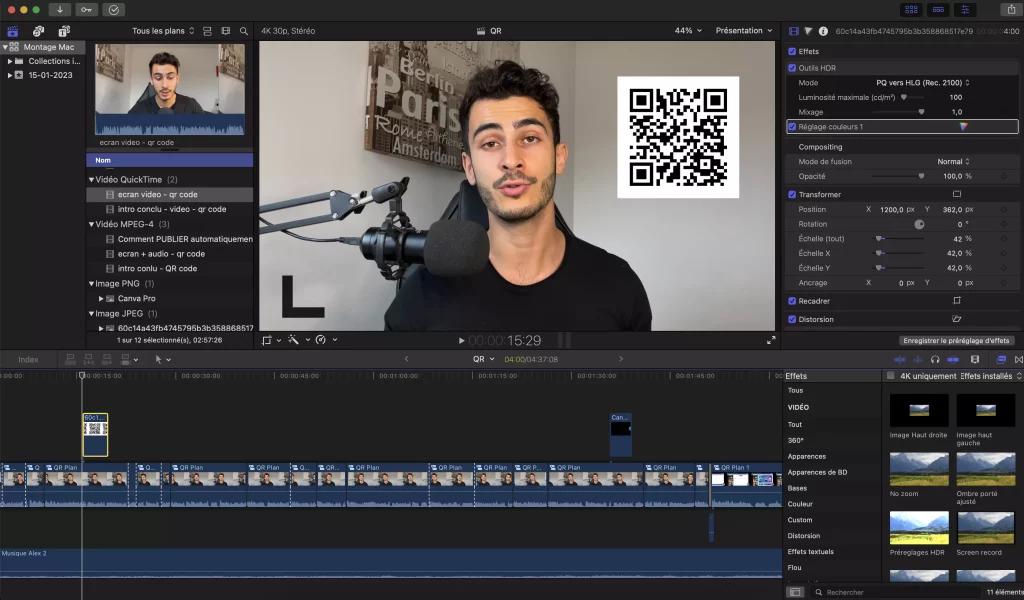Open color board for Réglage couleurs 1
This screenshot has width=1024, height=600.
(x=963, y=127)
